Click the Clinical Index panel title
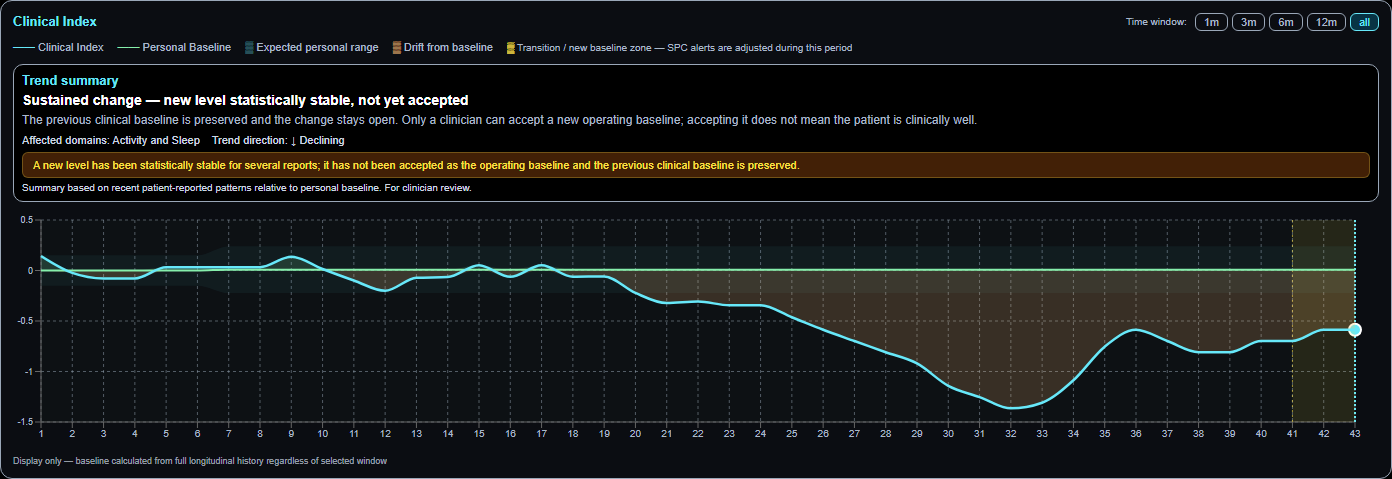 pos(55,21)
